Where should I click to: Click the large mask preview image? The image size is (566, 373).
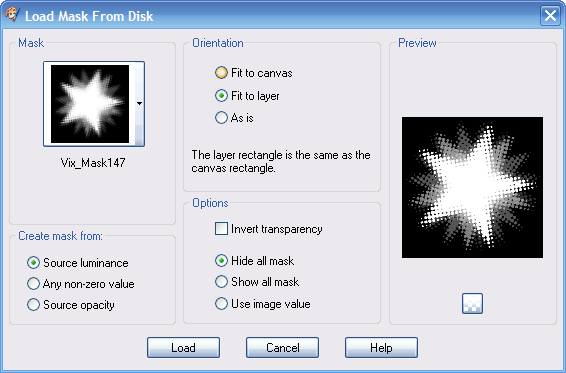coord(472,187)
